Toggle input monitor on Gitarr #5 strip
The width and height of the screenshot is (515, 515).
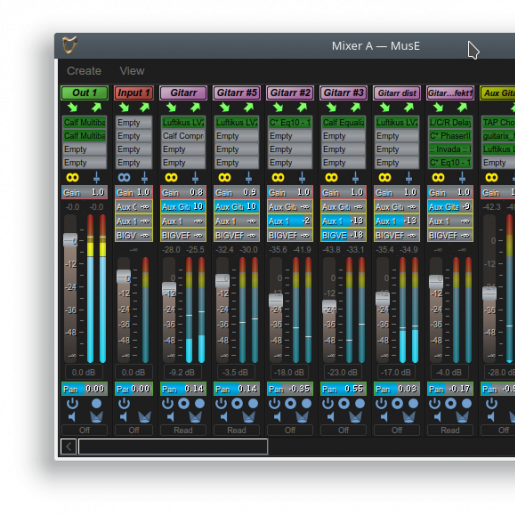[x=237, y=403]
